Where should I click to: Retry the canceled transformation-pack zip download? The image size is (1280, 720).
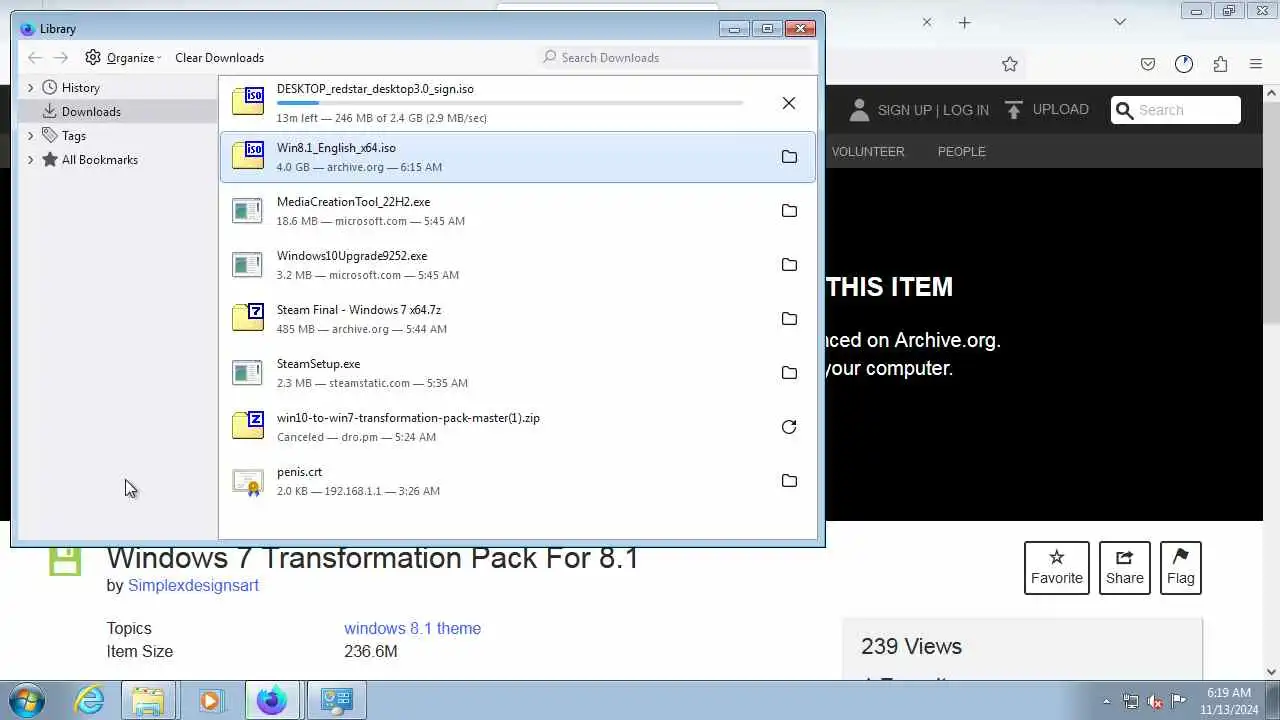tap(789, 427)
